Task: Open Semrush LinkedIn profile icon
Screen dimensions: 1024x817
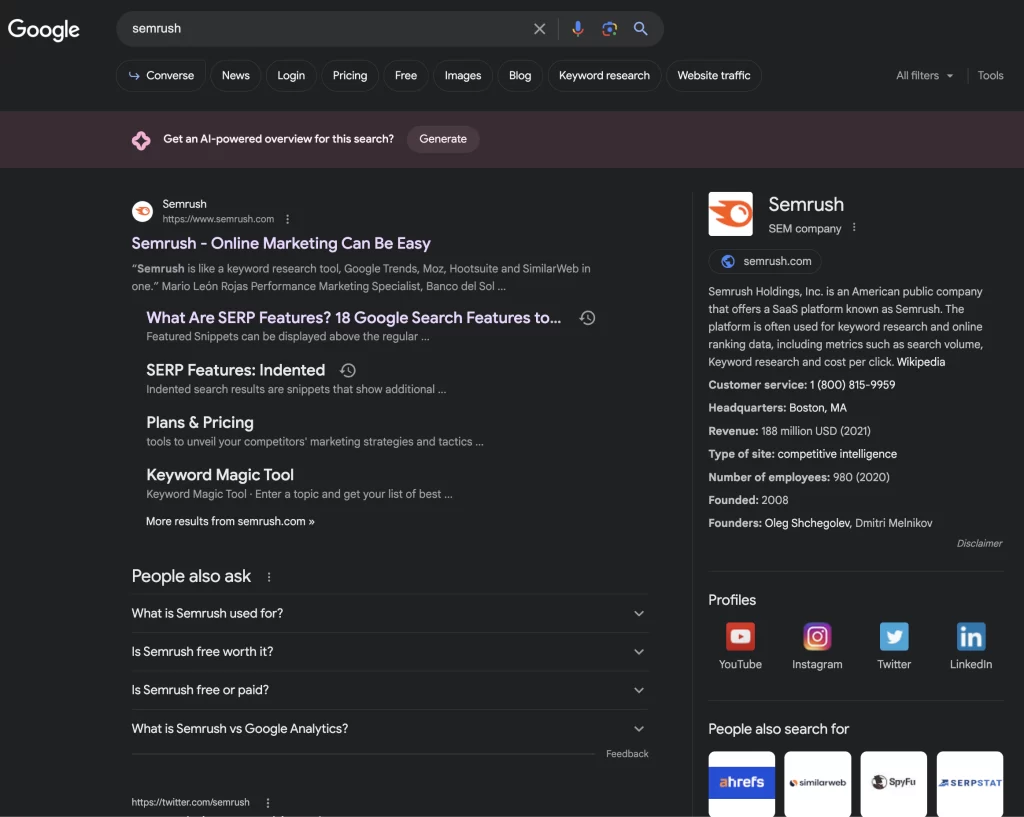Action: click(x=970, y=636)
